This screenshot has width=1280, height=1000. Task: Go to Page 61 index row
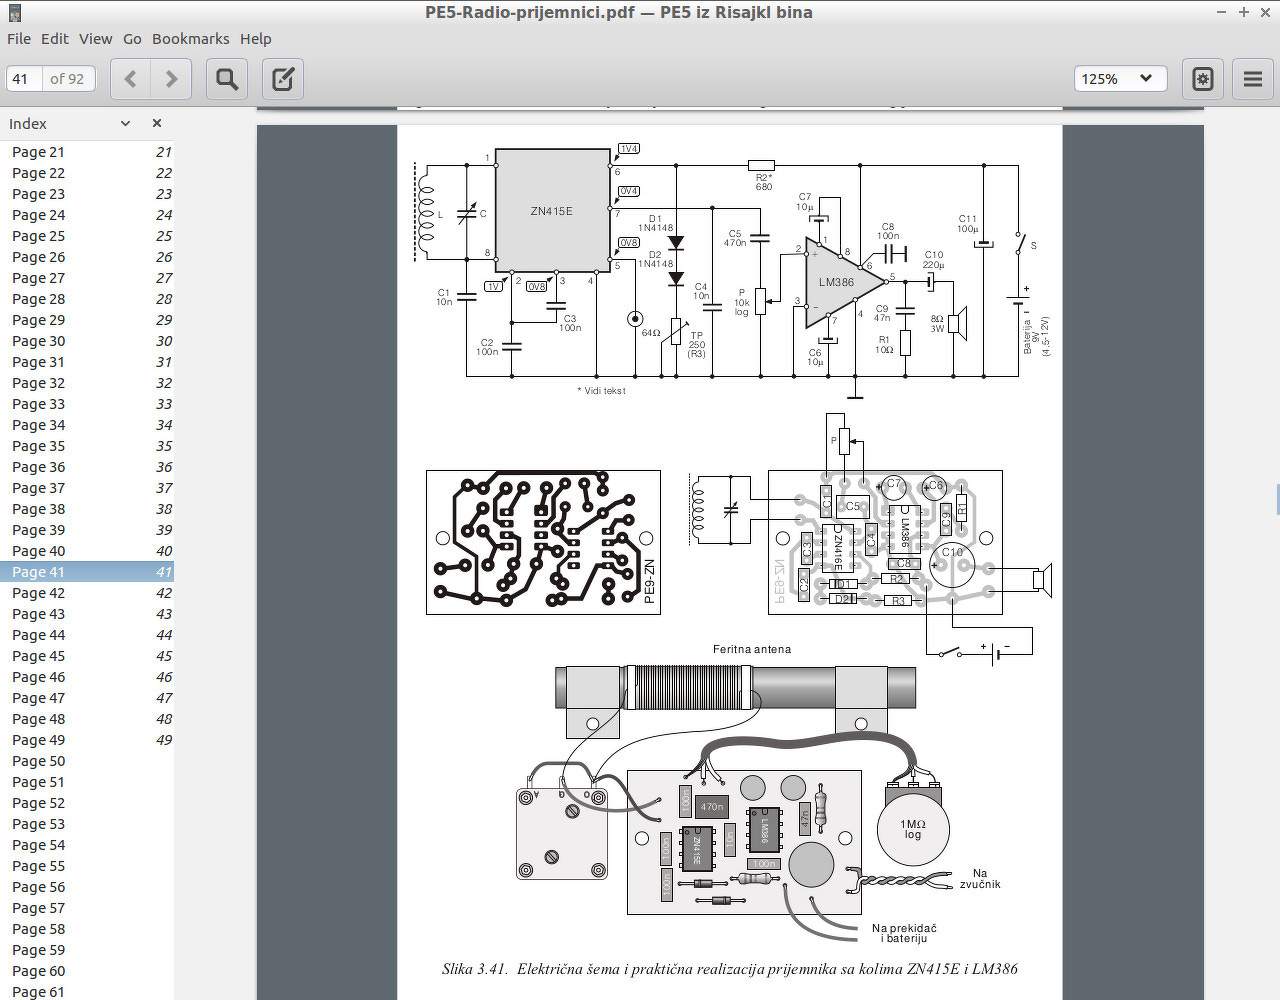[87, 991]
